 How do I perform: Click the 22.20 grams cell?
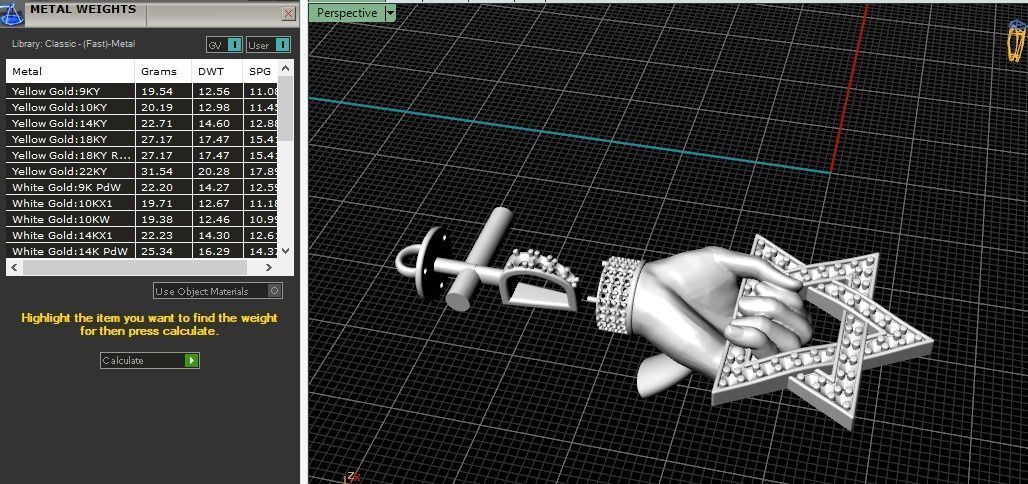164,188
